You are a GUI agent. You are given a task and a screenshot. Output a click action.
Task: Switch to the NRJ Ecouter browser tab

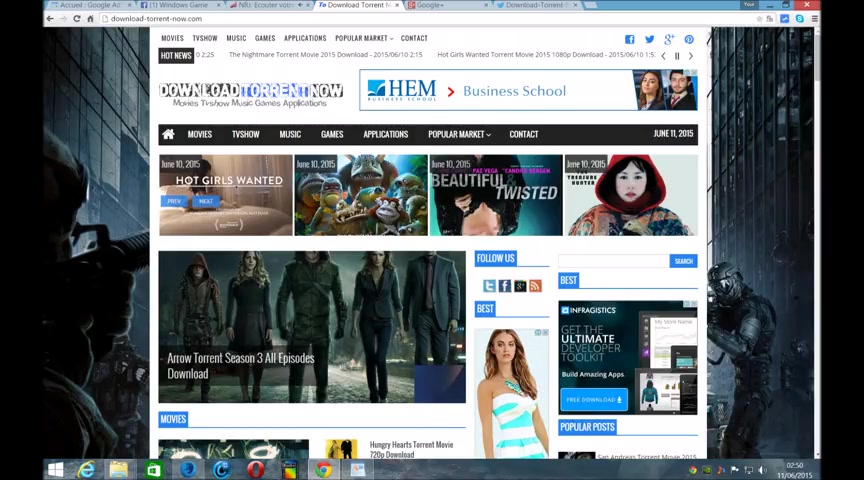coord(268,5)
